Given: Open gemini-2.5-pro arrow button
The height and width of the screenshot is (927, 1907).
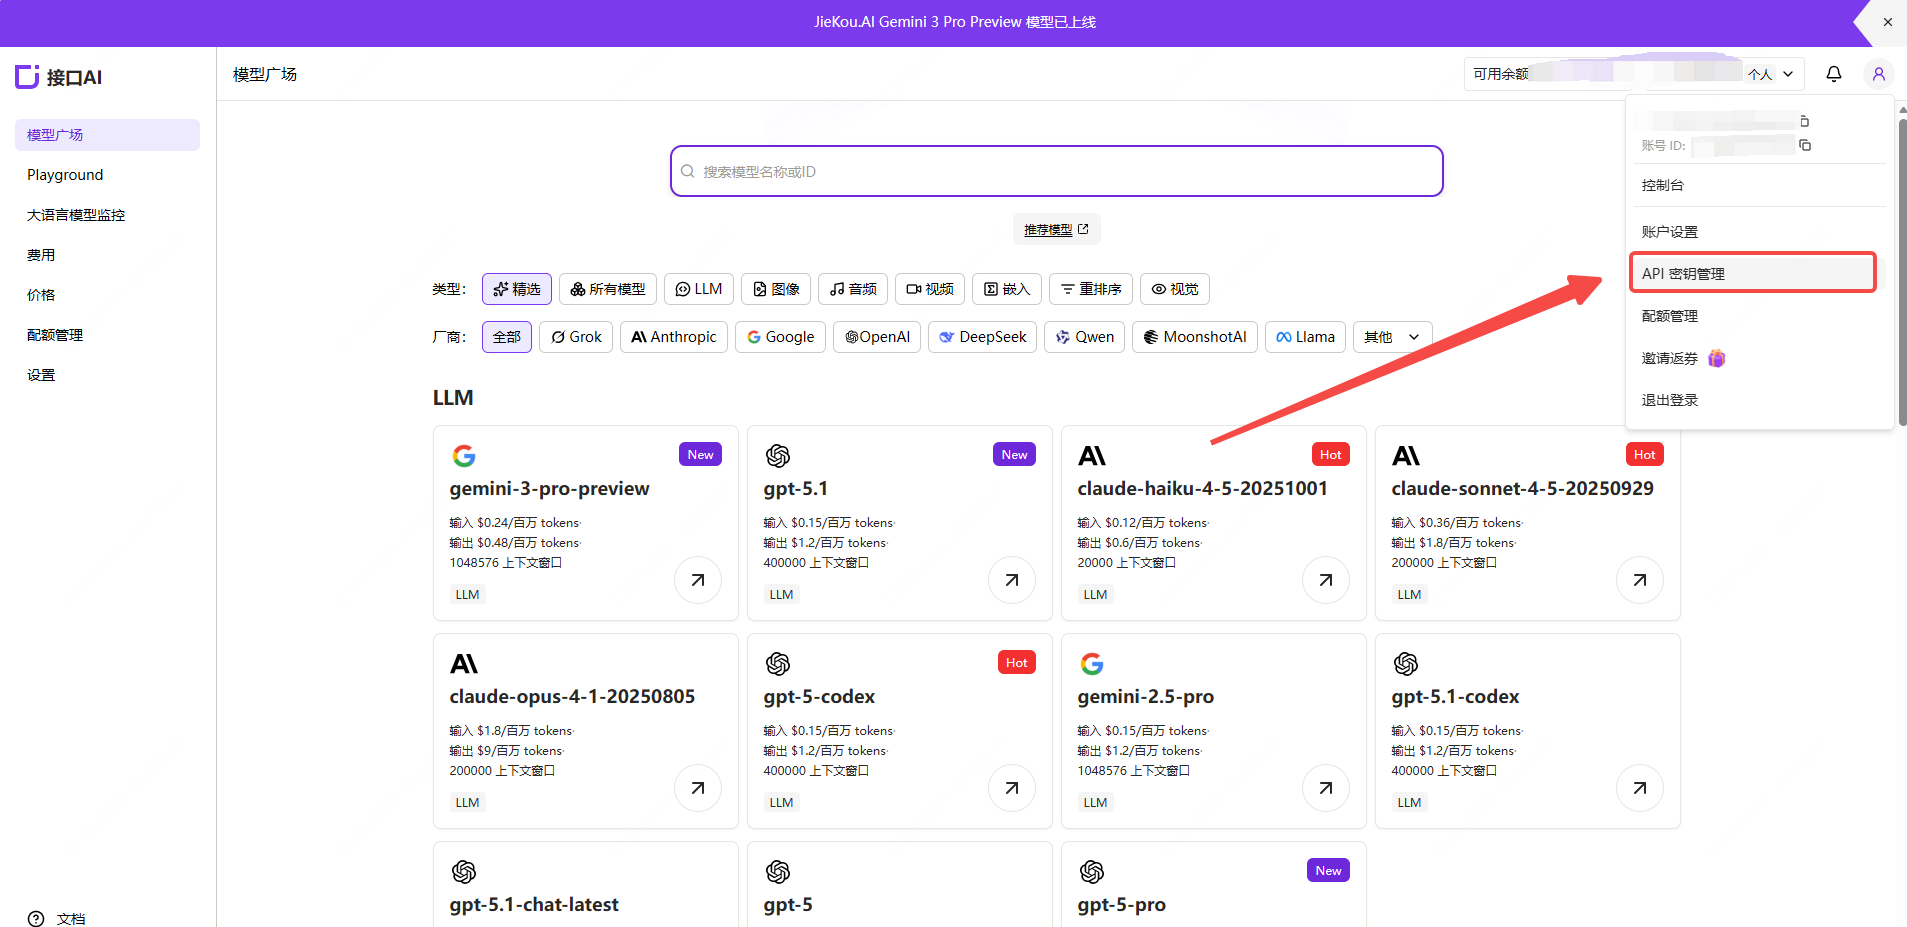Looking at the screenshot, I should click(x=1326, y=788).
